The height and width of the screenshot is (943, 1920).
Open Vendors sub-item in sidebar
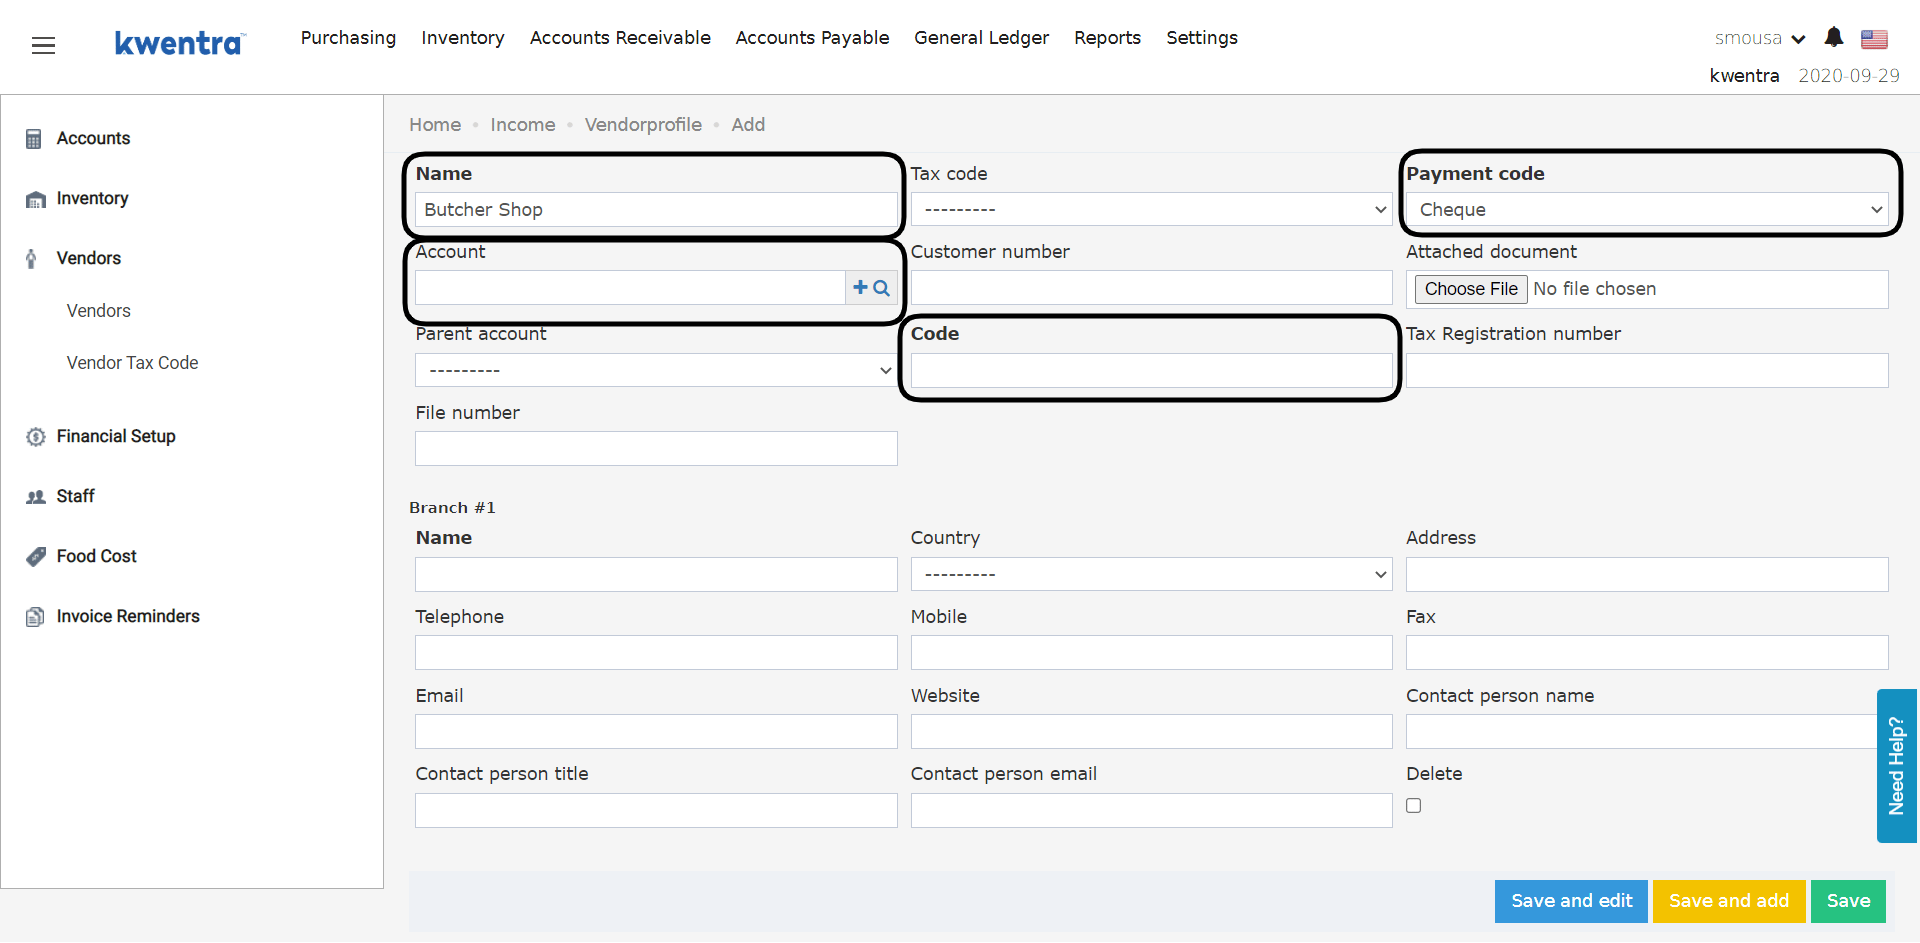pos(99,311)
